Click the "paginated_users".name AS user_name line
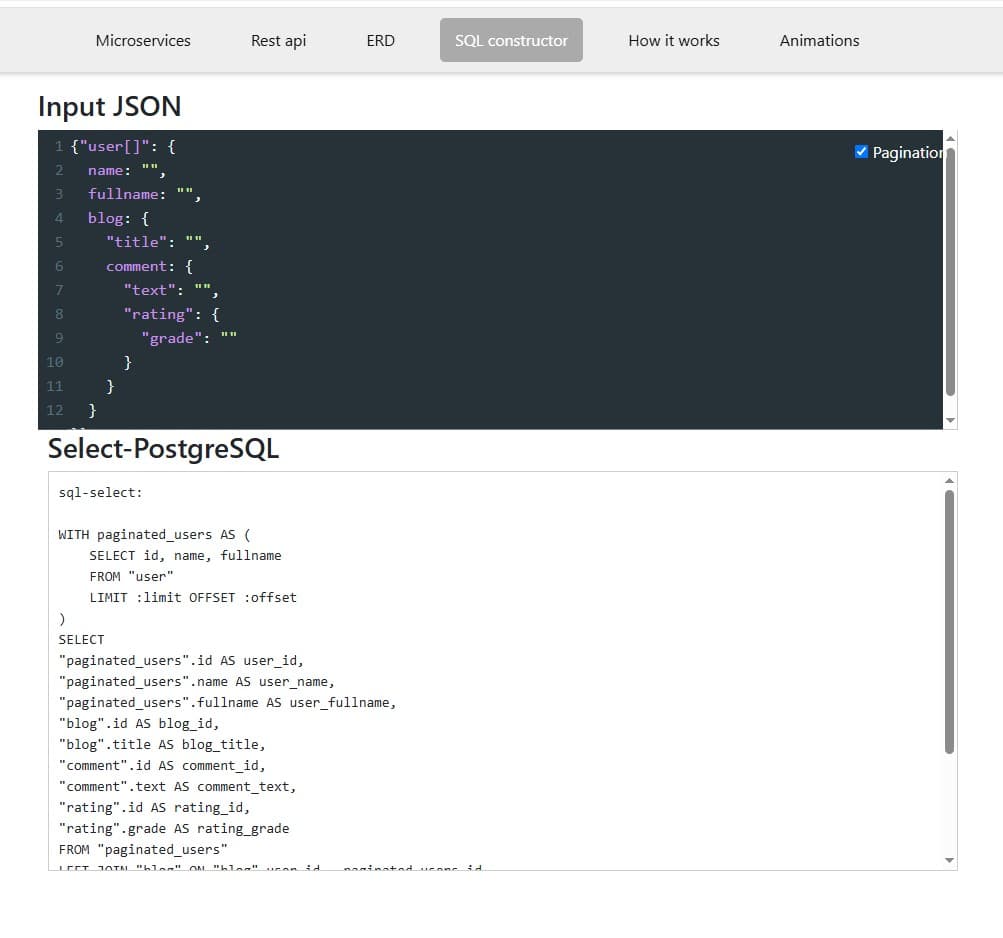This screenshot has width=1003, height=938. [x=196, y=682]
